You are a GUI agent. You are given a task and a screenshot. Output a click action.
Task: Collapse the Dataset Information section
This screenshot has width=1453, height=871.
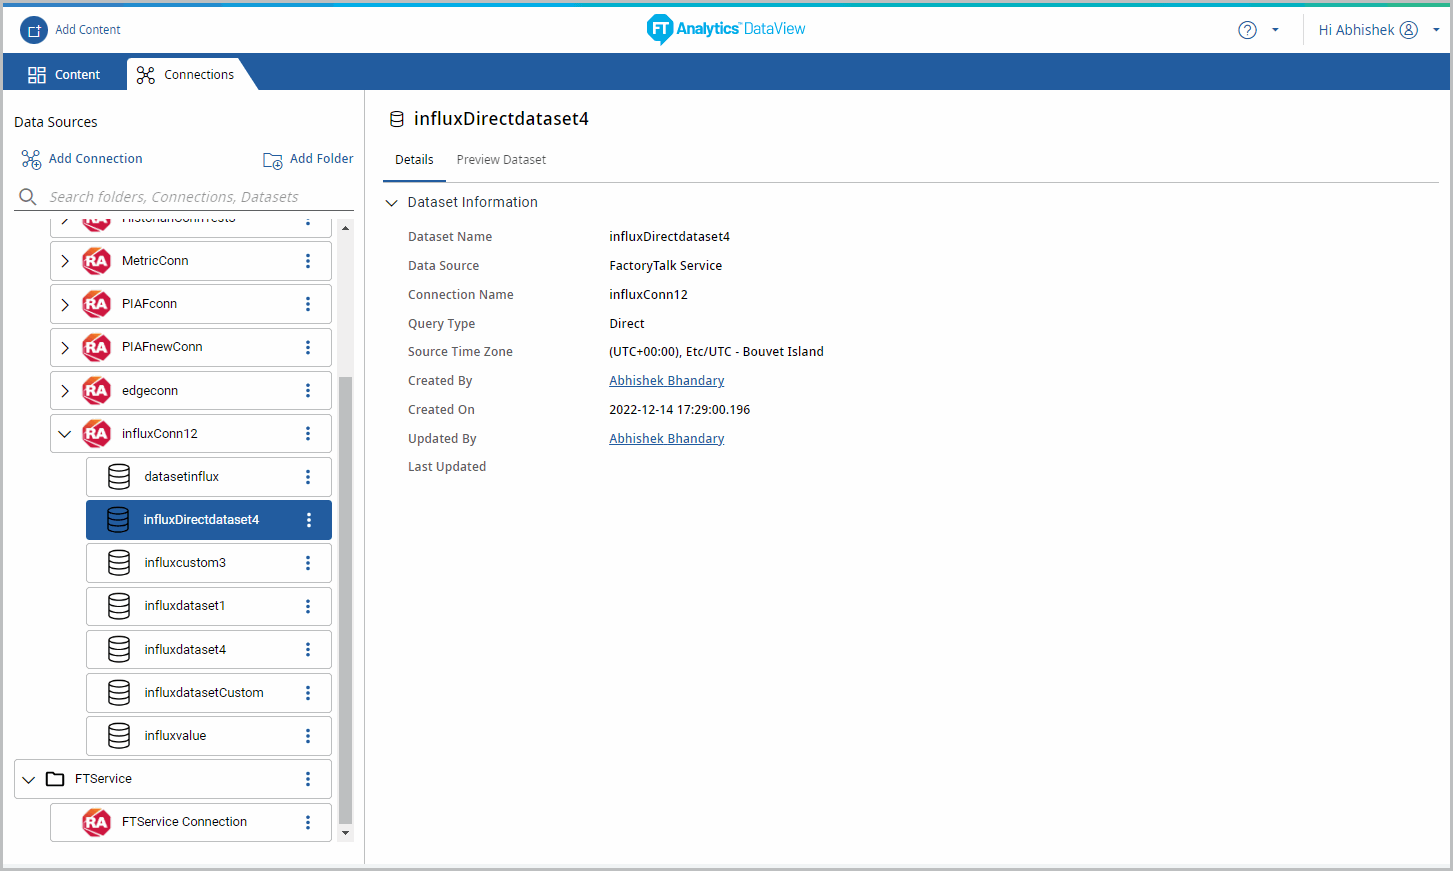pyautogui.click(x=392, y=203)
